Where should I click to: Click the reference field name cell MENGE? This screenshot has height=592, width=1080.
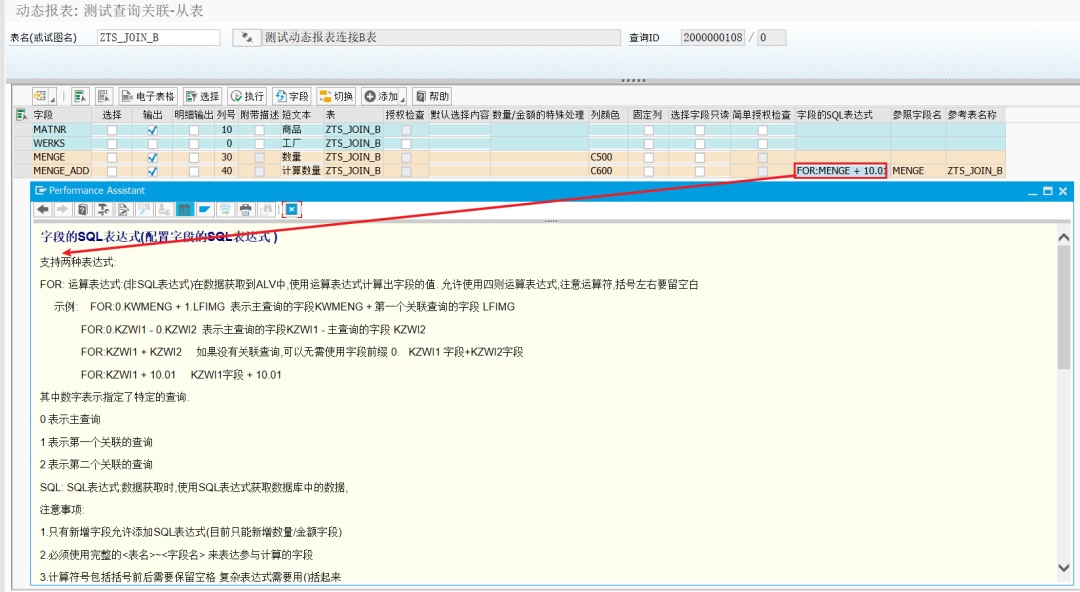[917, 171]
